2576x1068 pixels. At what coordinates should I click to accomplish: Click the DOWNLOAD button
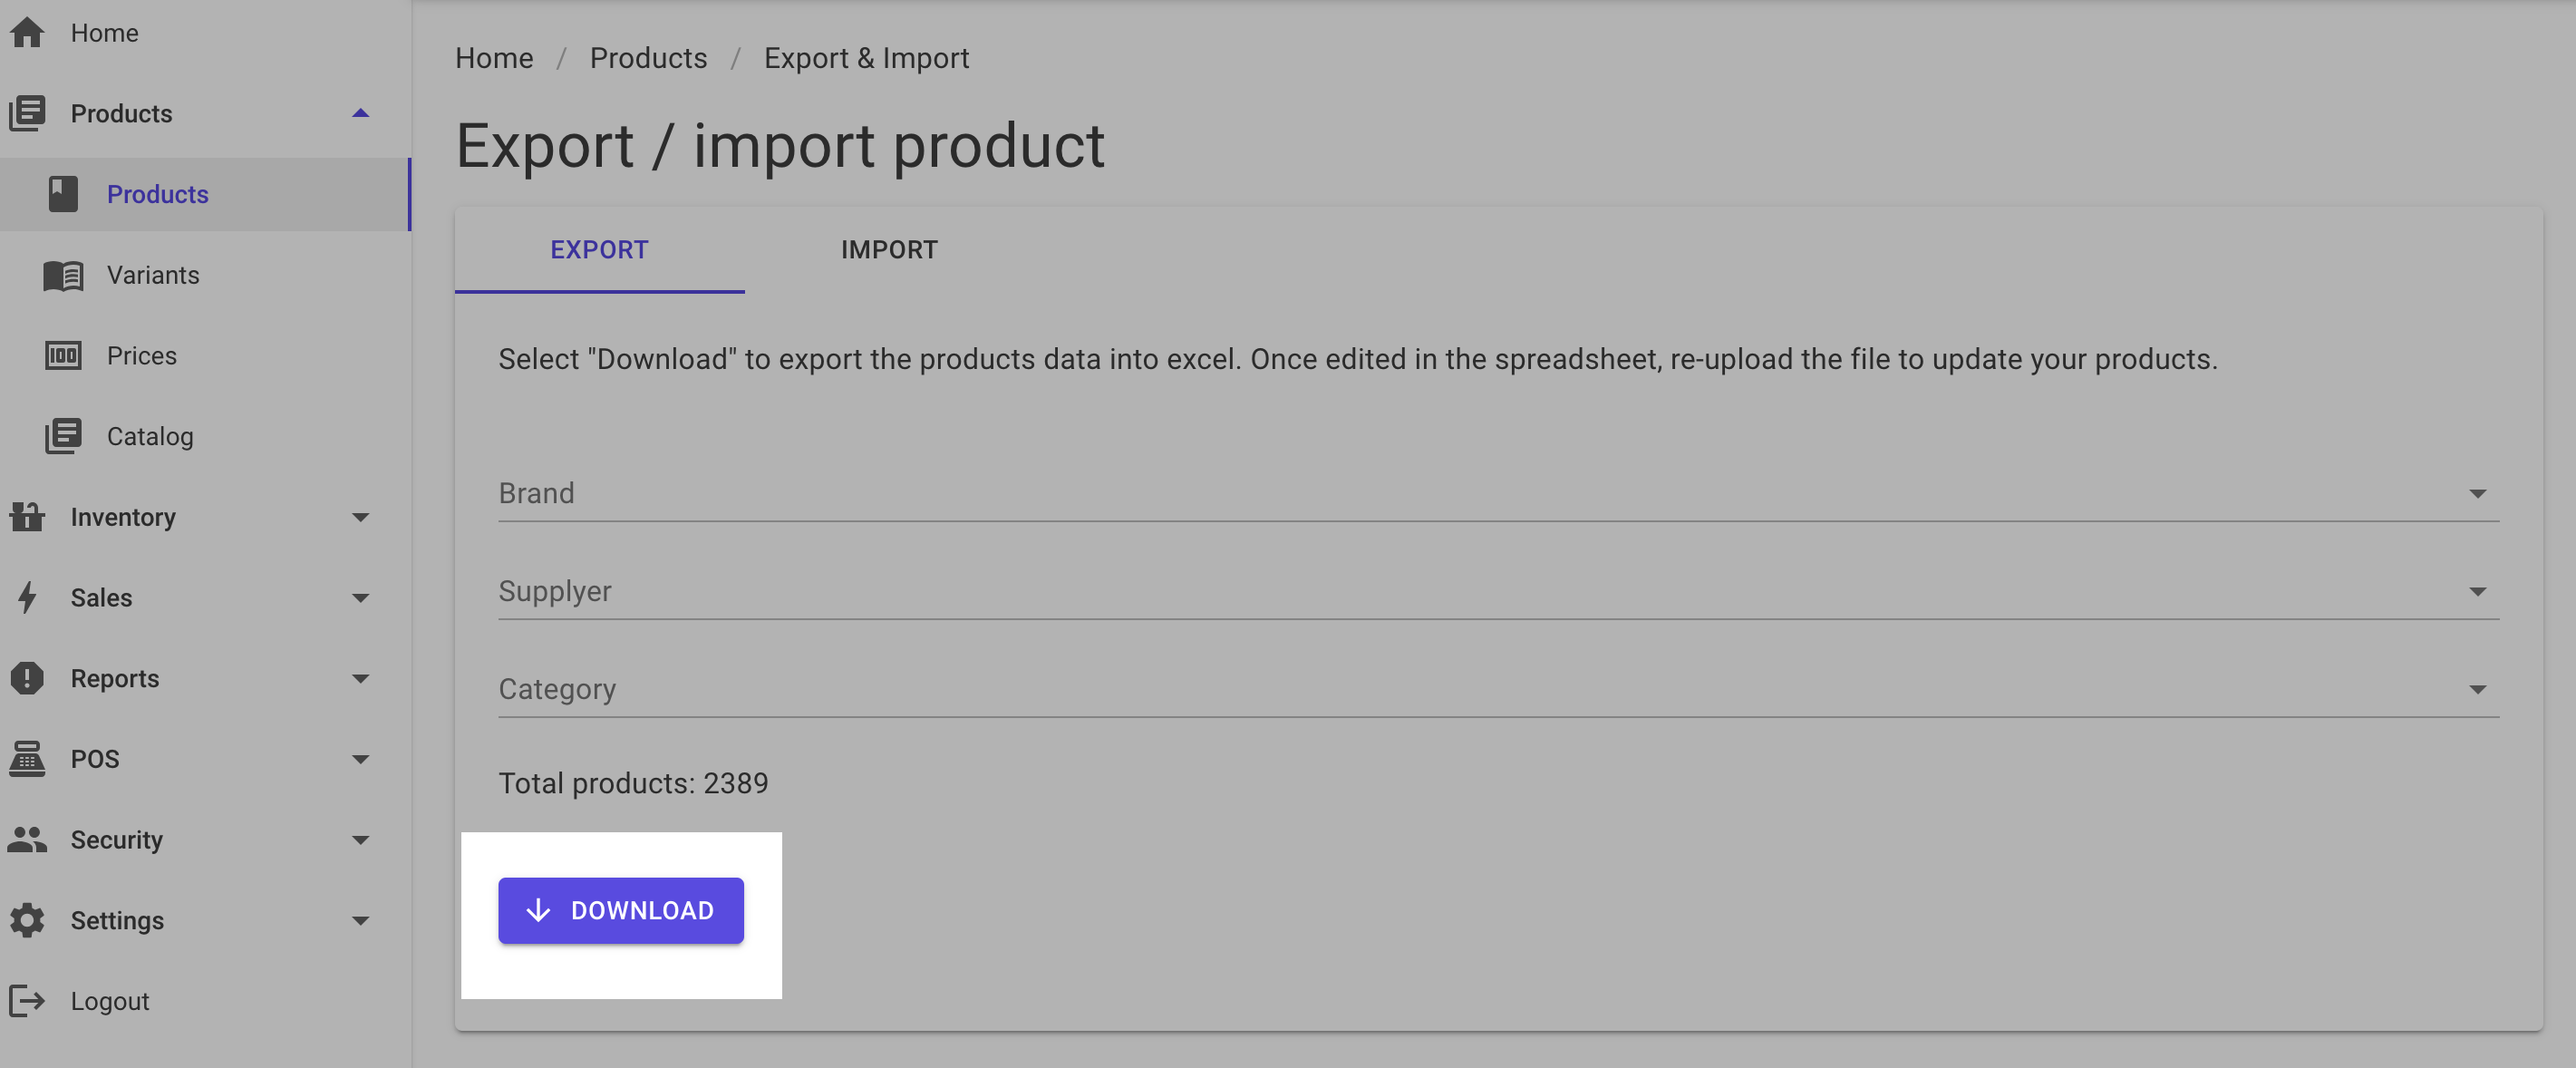[621, 910]
